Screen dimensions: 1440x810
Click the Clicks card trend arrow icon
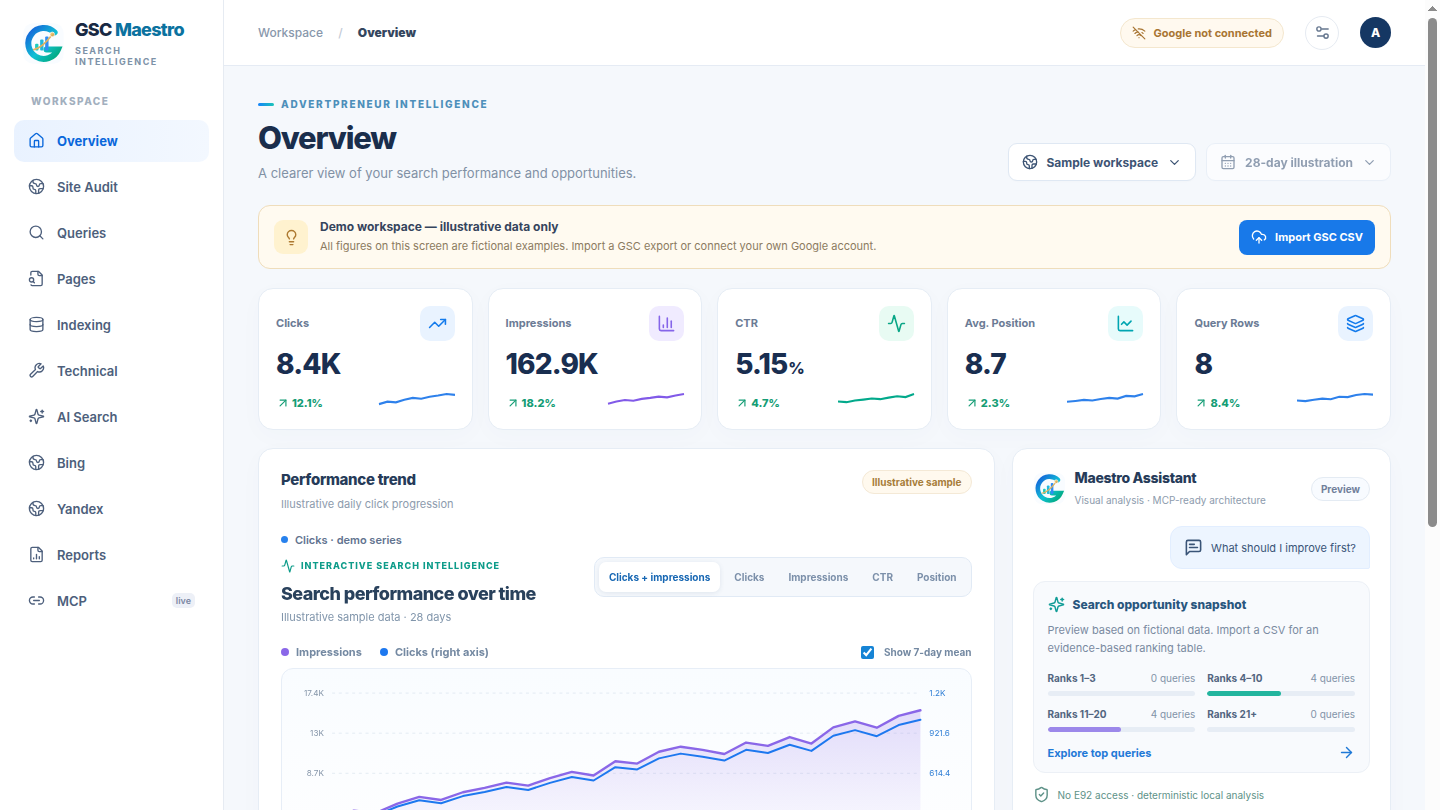(x=437, y=324)
